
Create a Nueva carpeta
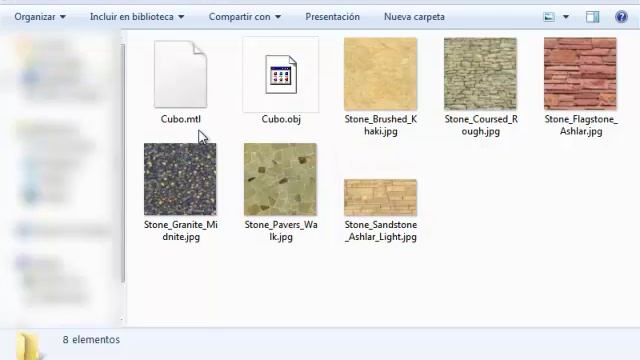click(x=414, y=17)
